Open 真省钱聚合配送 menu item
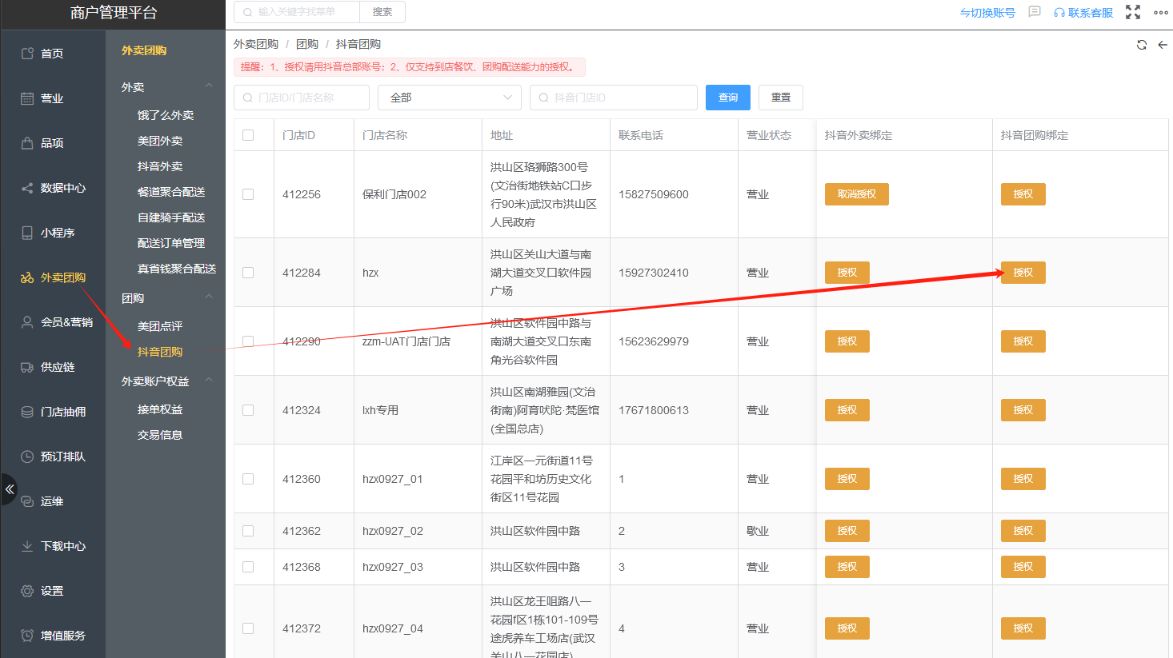The height and width of the screenshot is (658, 1173). (177, 268)
